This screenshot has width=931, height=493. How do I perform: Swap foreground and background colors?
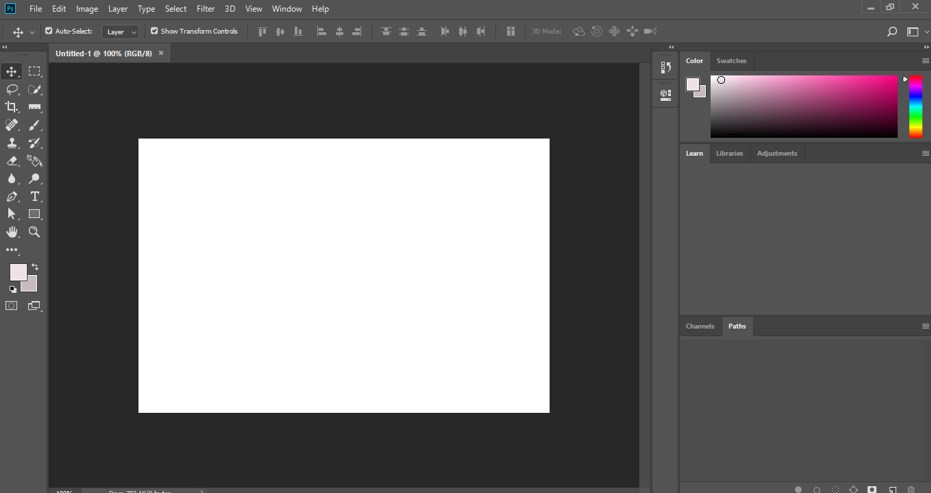click(x=35, y=266)
